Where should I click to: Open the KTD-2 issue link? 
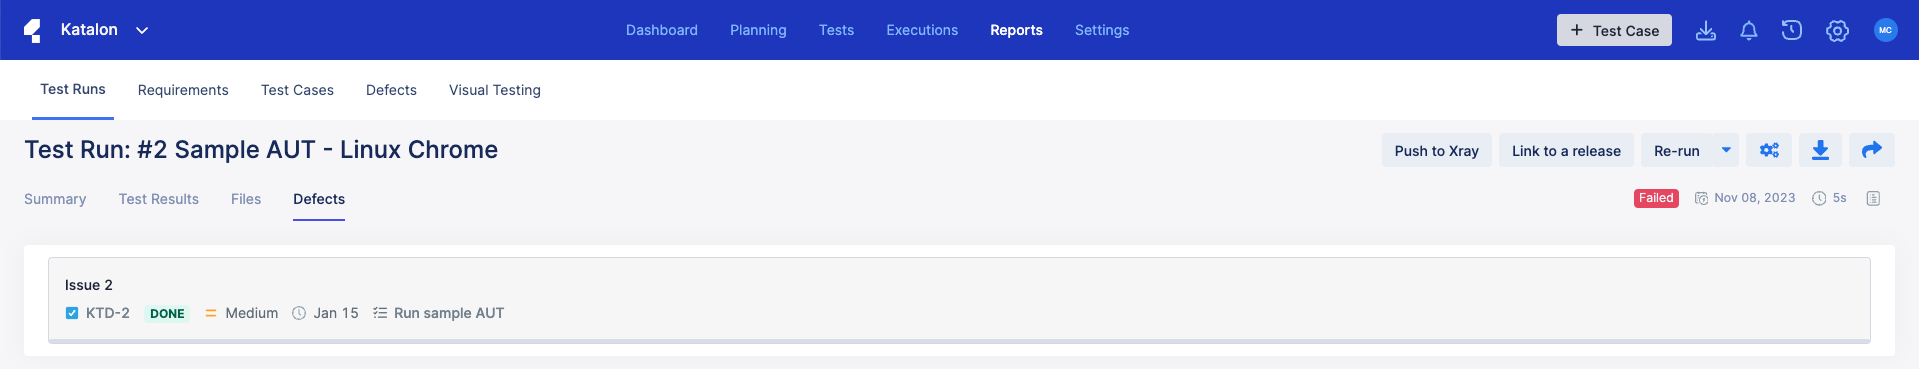[108, 313]
